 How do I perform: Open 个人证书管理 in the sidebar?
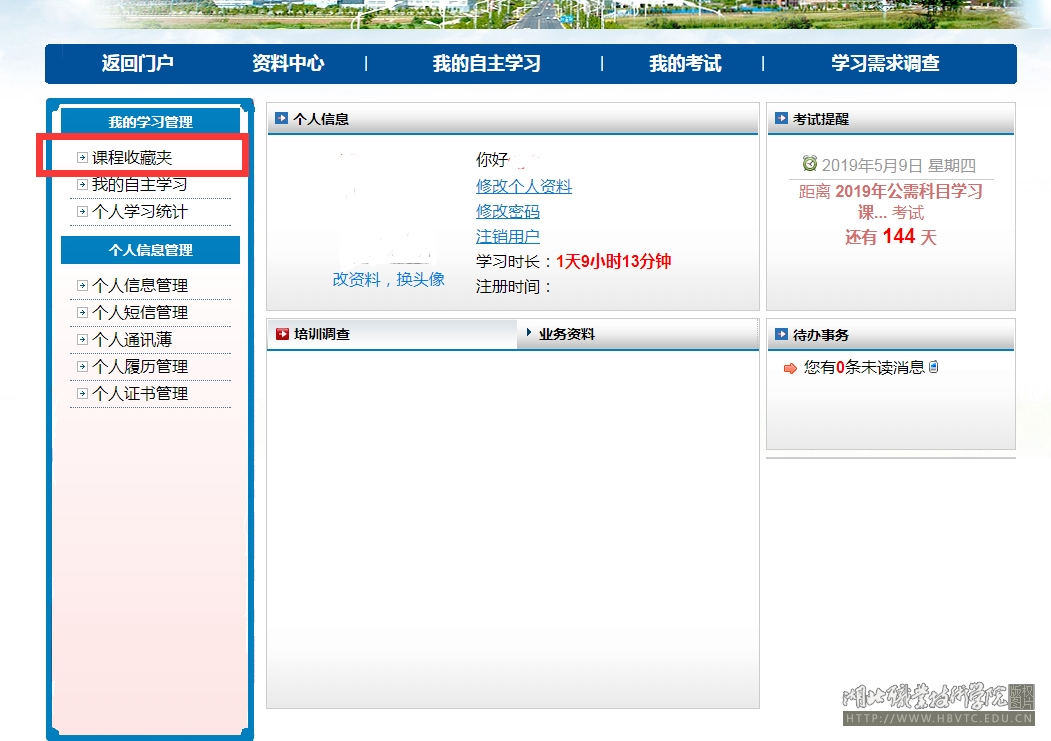pyautogui.click(x=139, y=394)
